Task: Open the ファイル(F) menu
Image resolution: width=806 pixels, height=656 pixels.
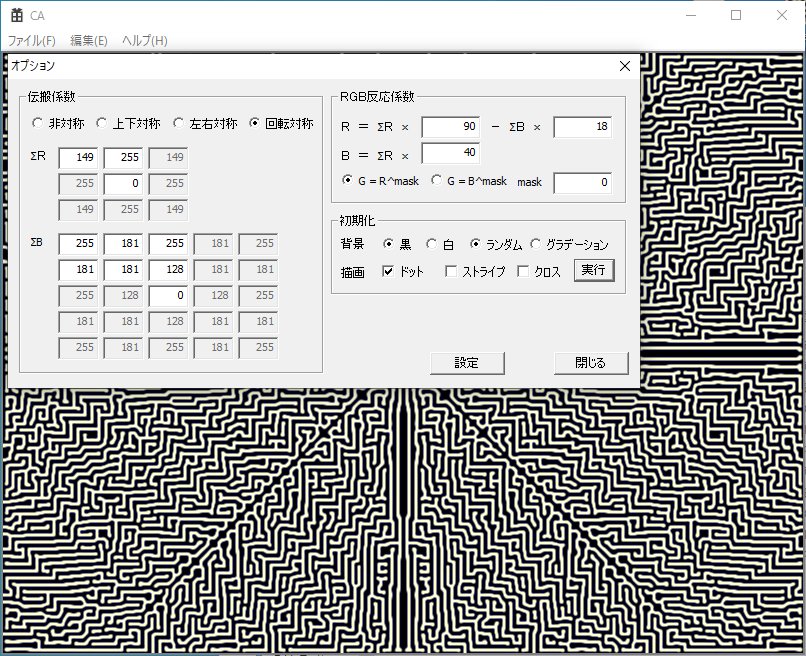Action: [x=32, y=41]
